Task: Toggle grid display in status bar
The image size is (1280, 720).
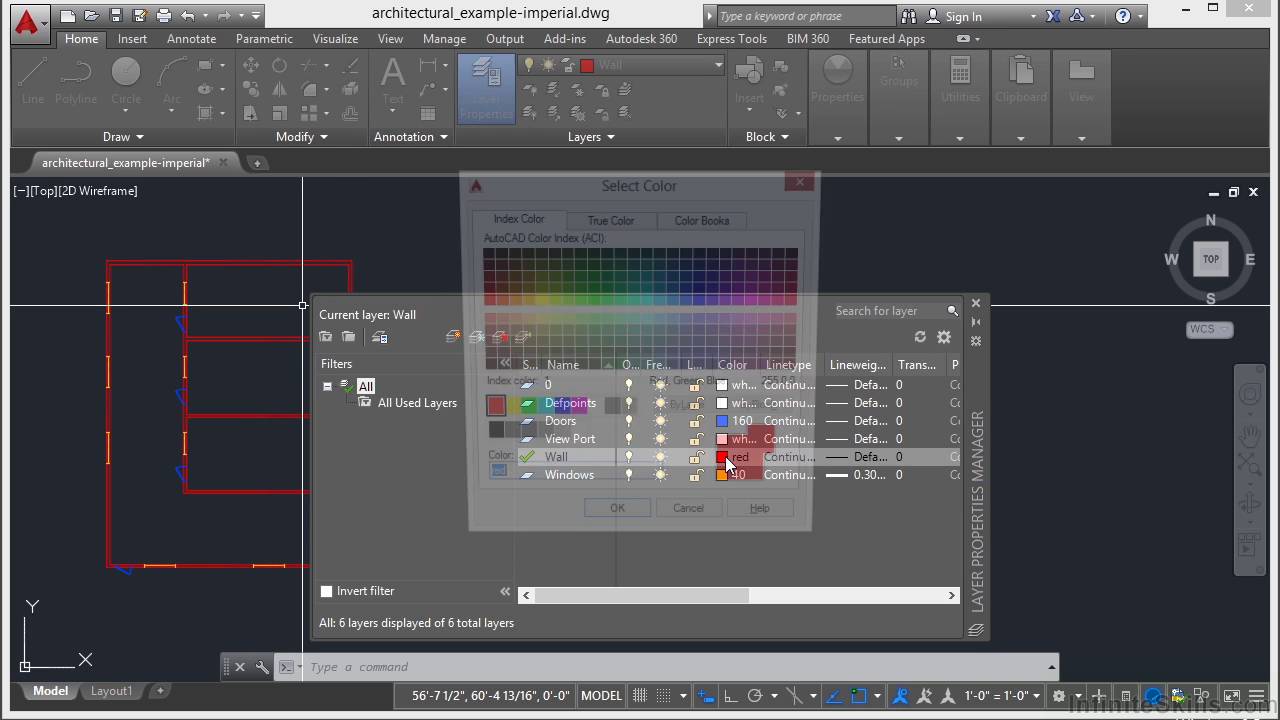Action: coord(640,696)
